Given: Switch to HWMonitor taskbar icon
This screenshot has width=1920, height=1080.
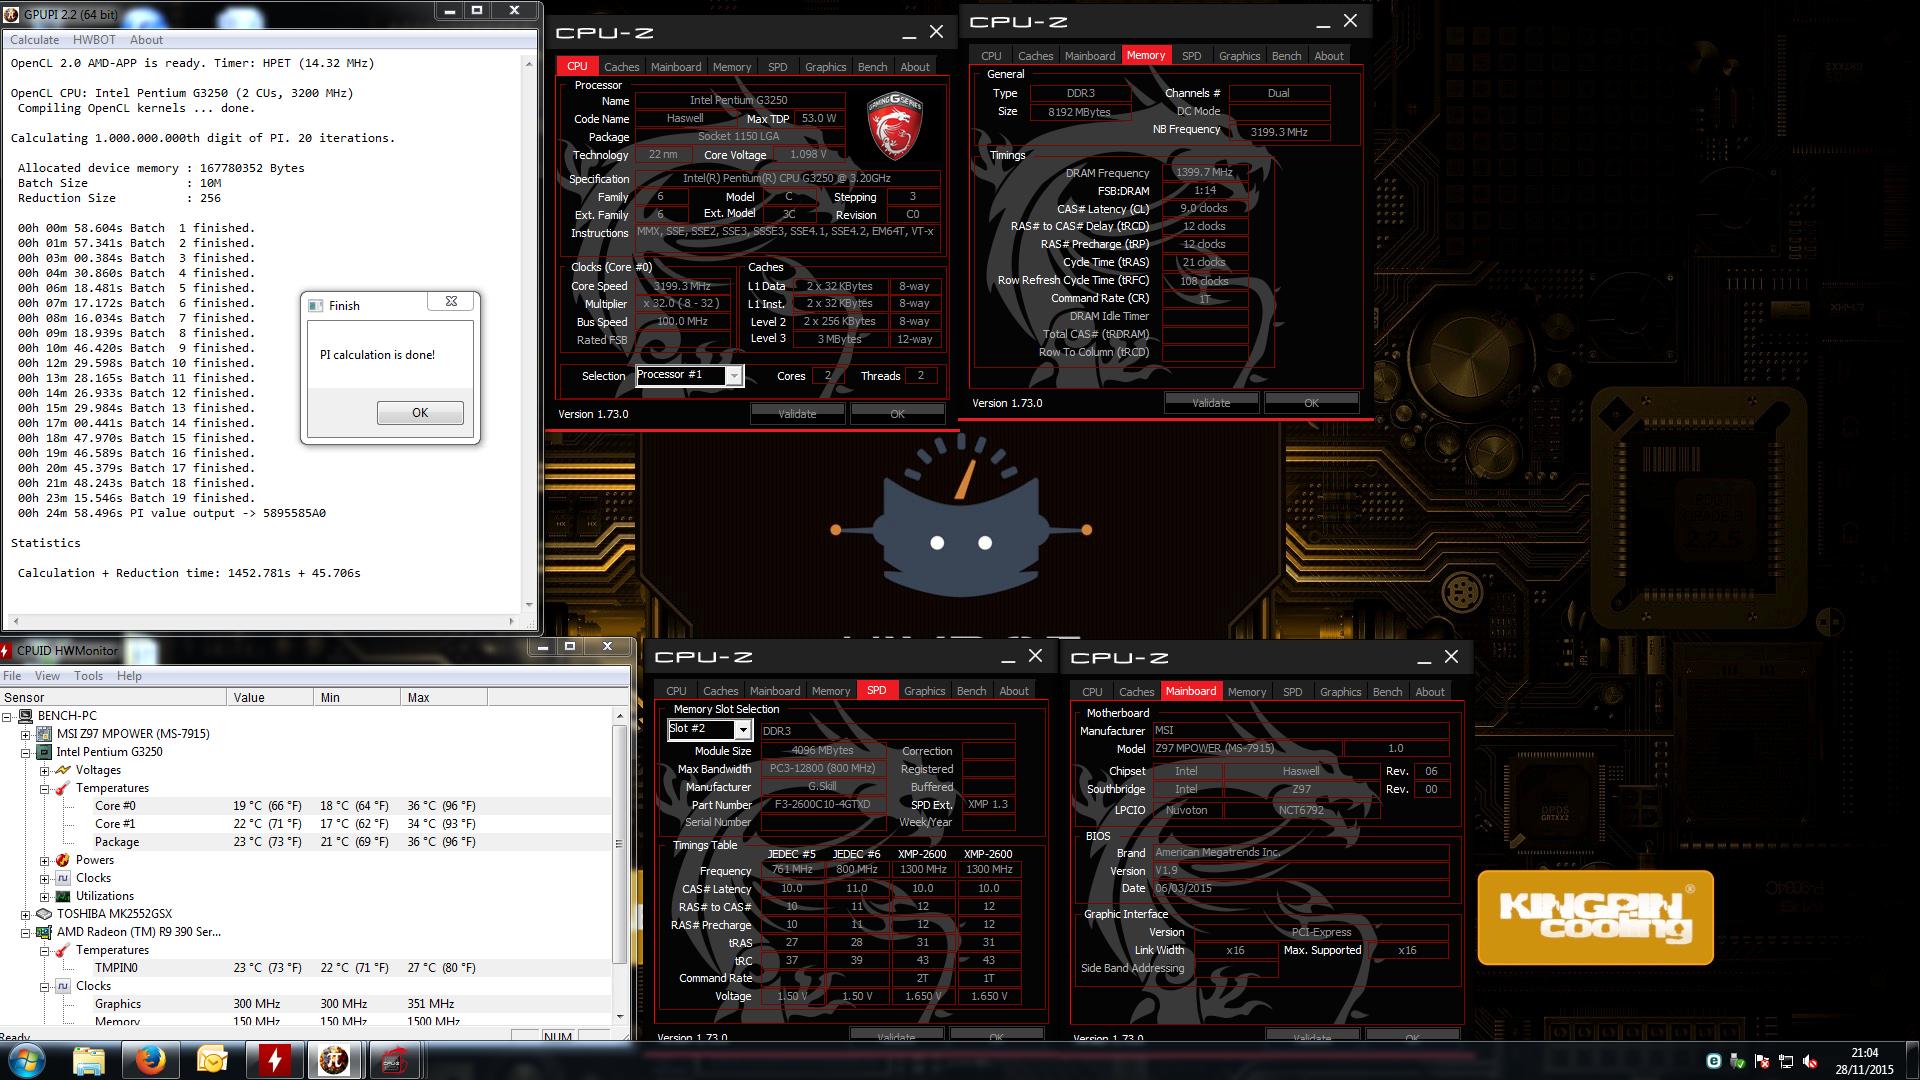Looking at the screenshot, I should click(274, 1060).
